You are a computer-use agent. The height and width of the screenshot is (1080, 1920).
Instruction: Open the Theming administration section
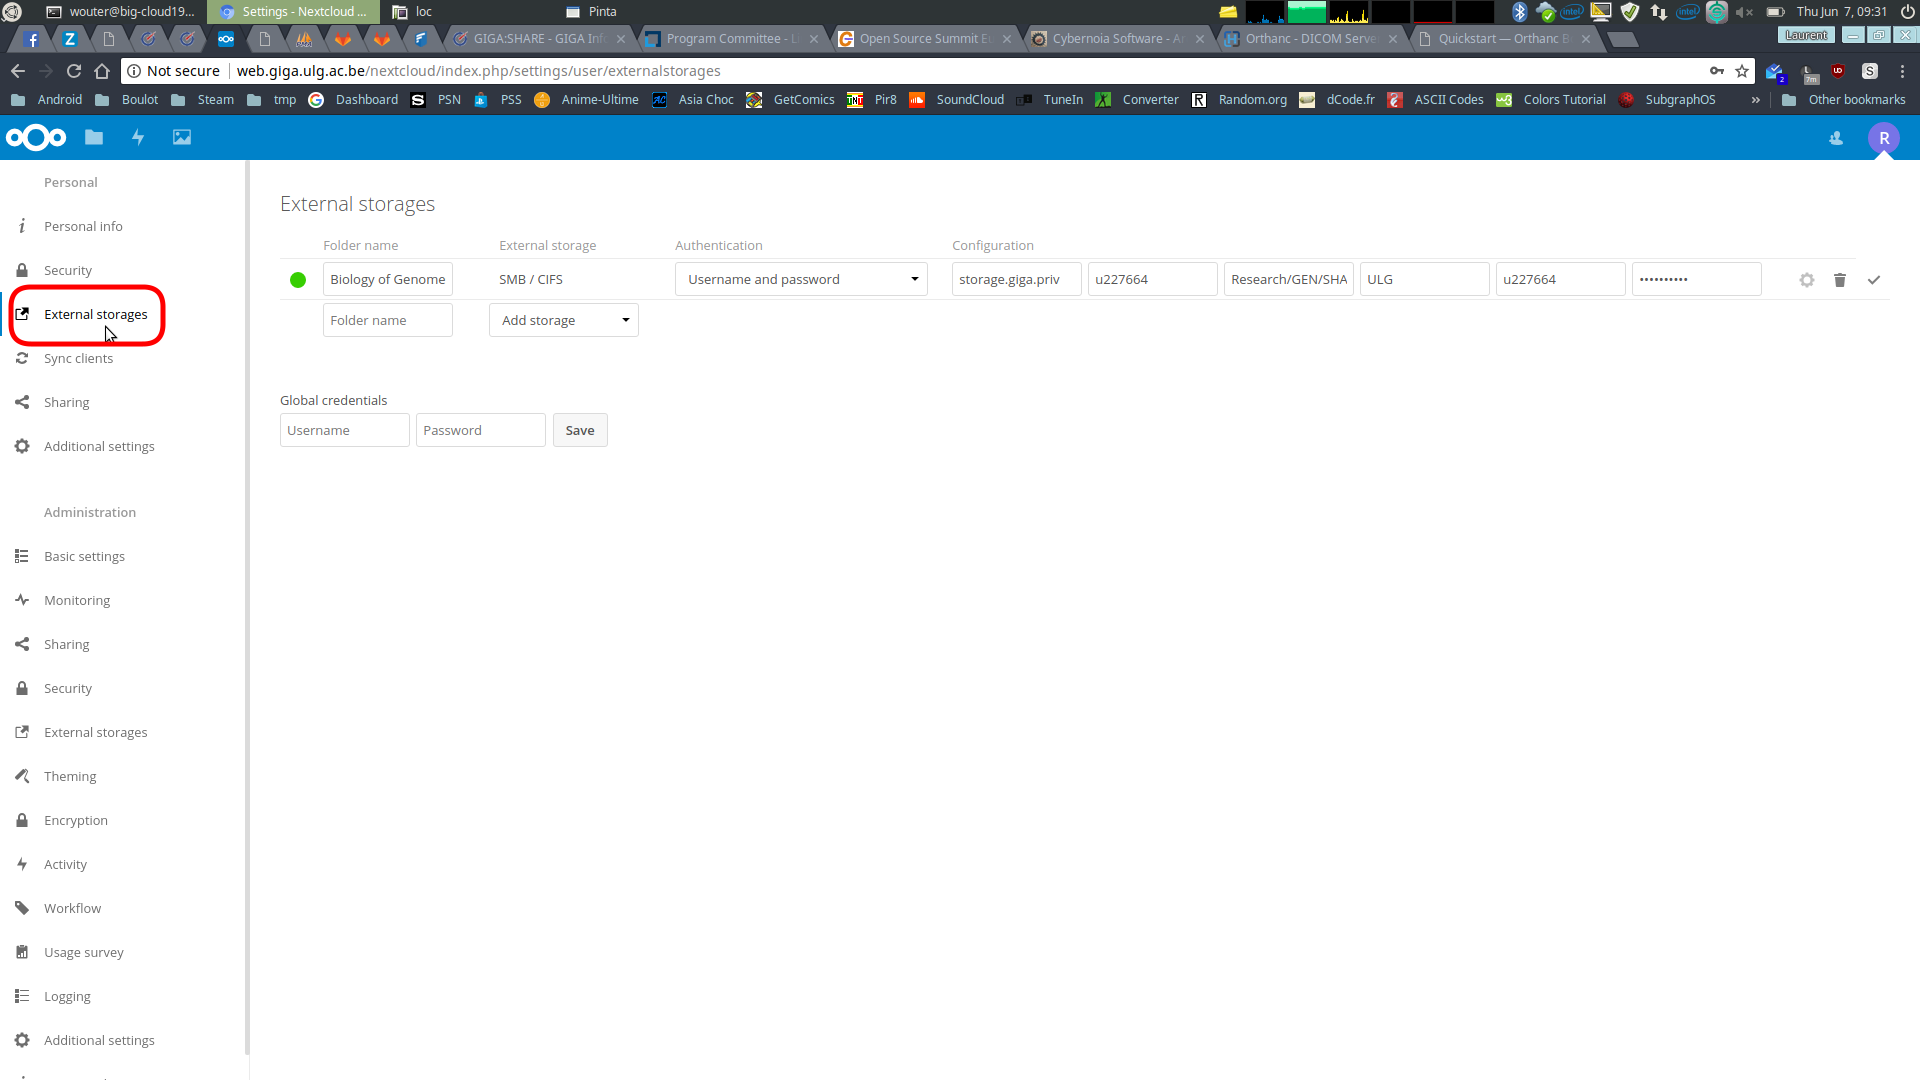coord(70,776)
